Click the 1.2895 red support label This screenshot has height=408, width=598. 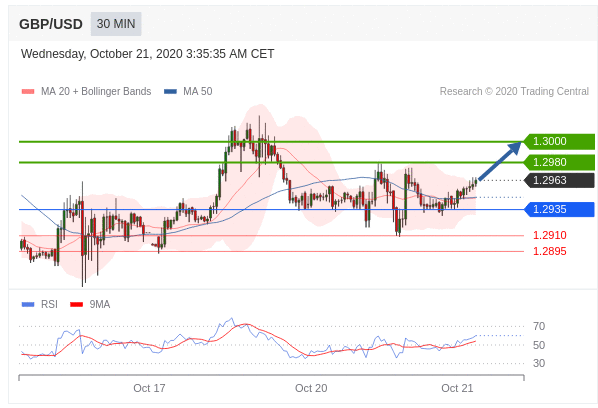(x=550, y=251)
